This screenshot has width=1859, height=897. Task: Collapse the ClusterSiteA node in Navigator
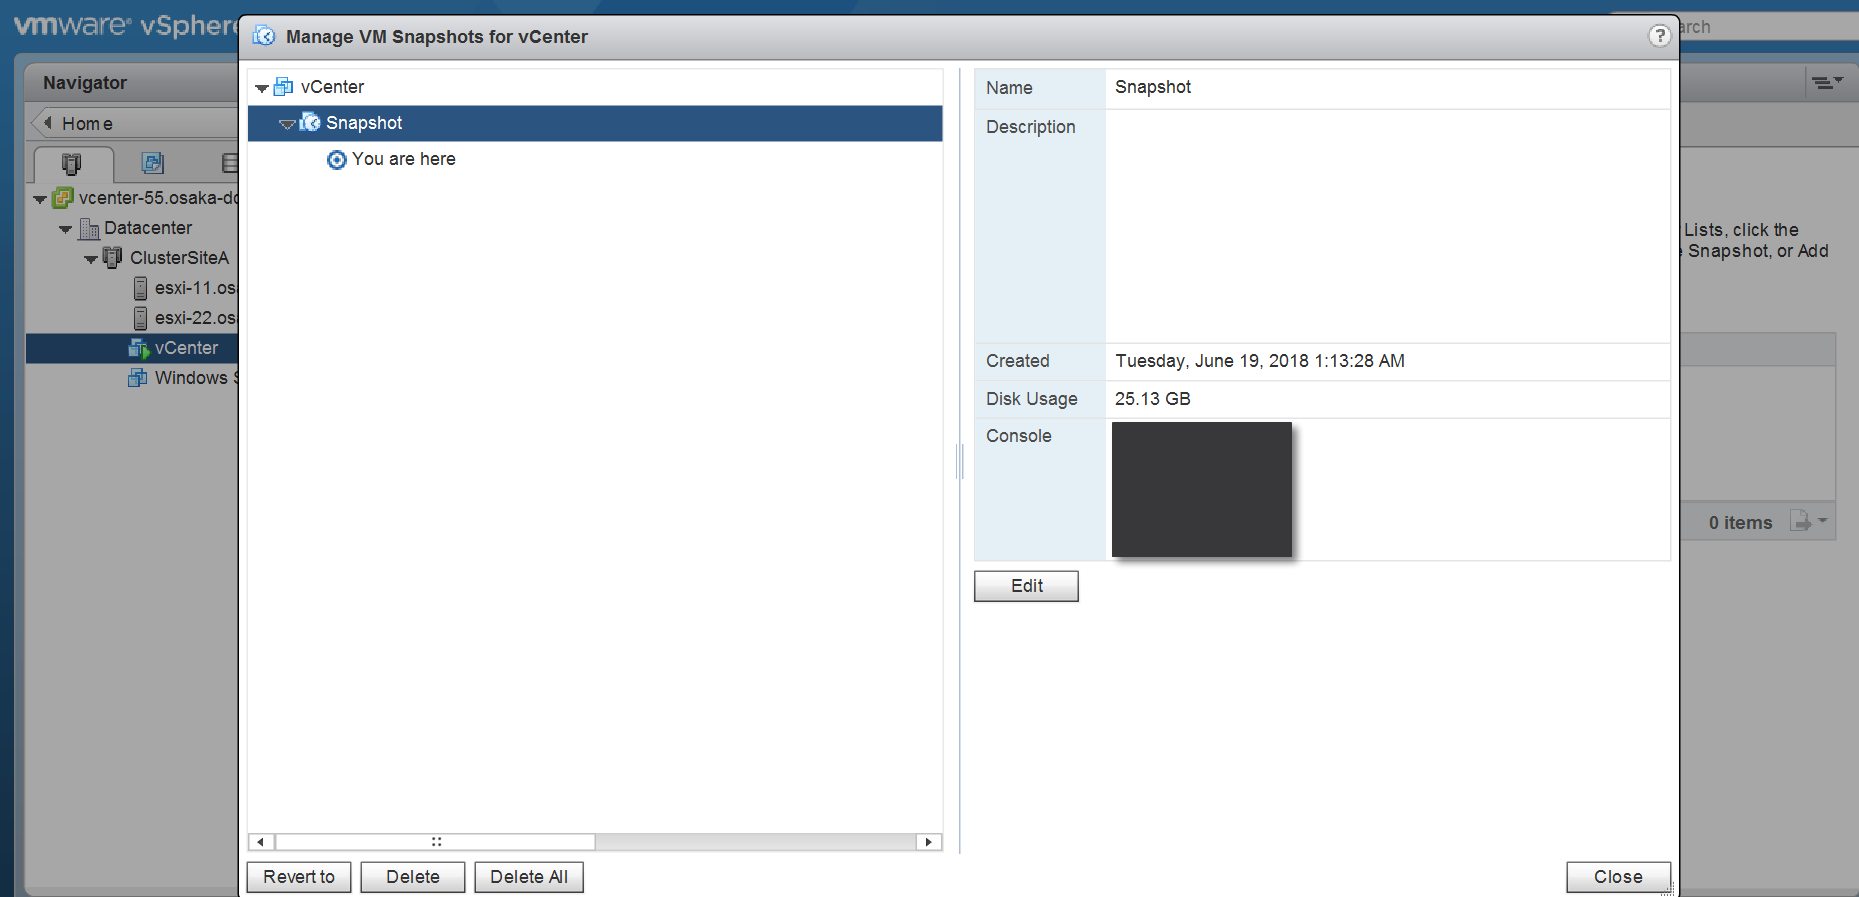pyautogui.click(x=91, y=259)
